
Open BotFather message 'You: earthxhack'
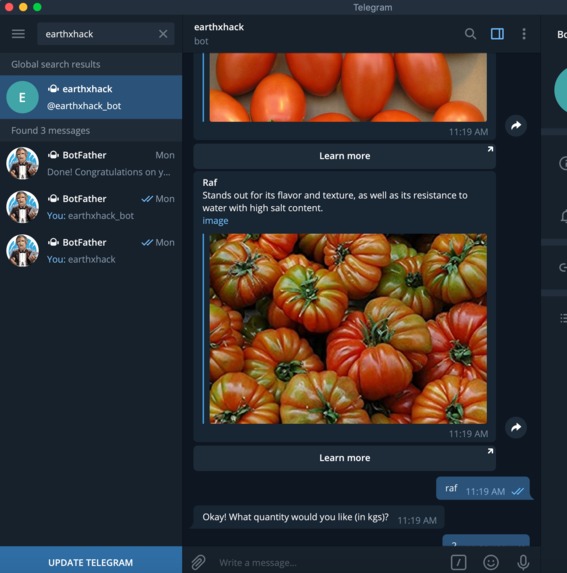click(91, 251)
